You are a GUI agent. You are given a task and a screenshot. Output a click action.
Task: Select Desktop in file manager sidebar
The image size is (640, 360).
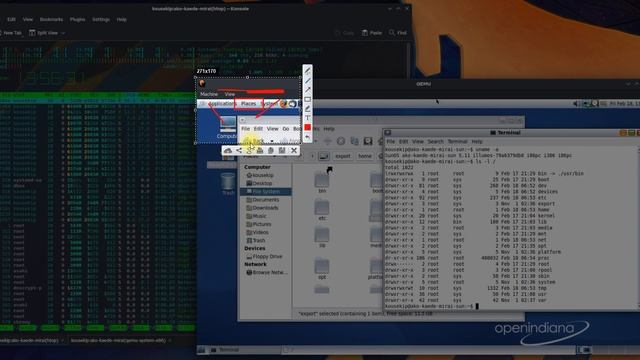pos(260,183)
